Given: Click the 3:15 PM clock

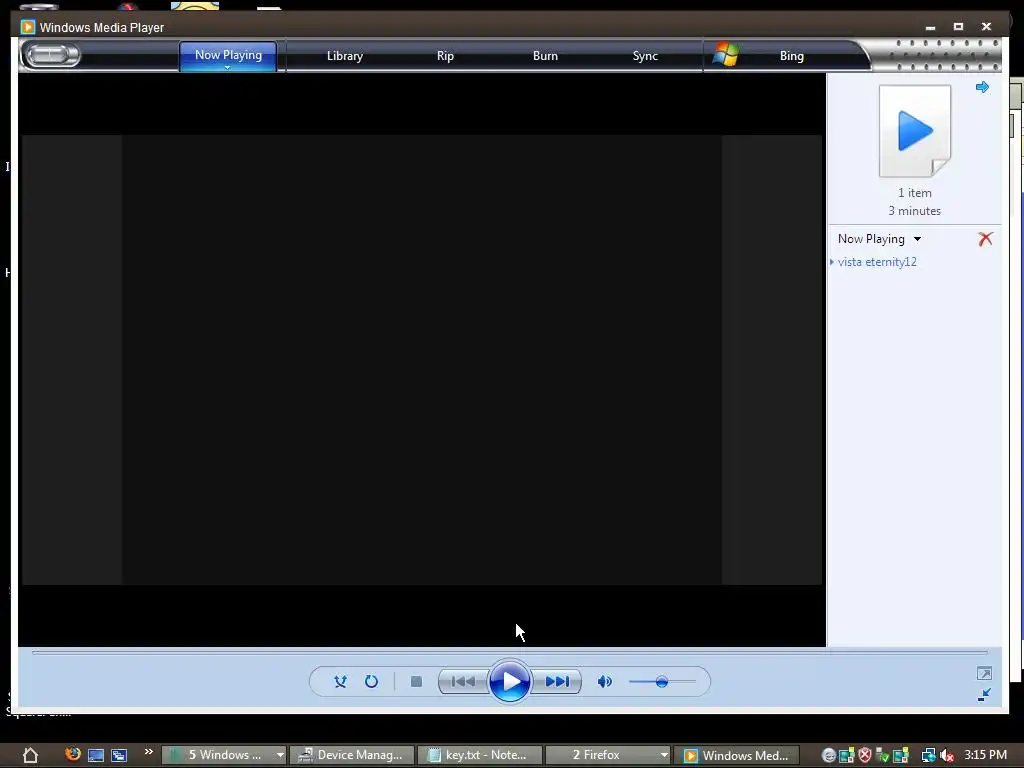Looking at the screenshot, I should [x=985, y=755].
